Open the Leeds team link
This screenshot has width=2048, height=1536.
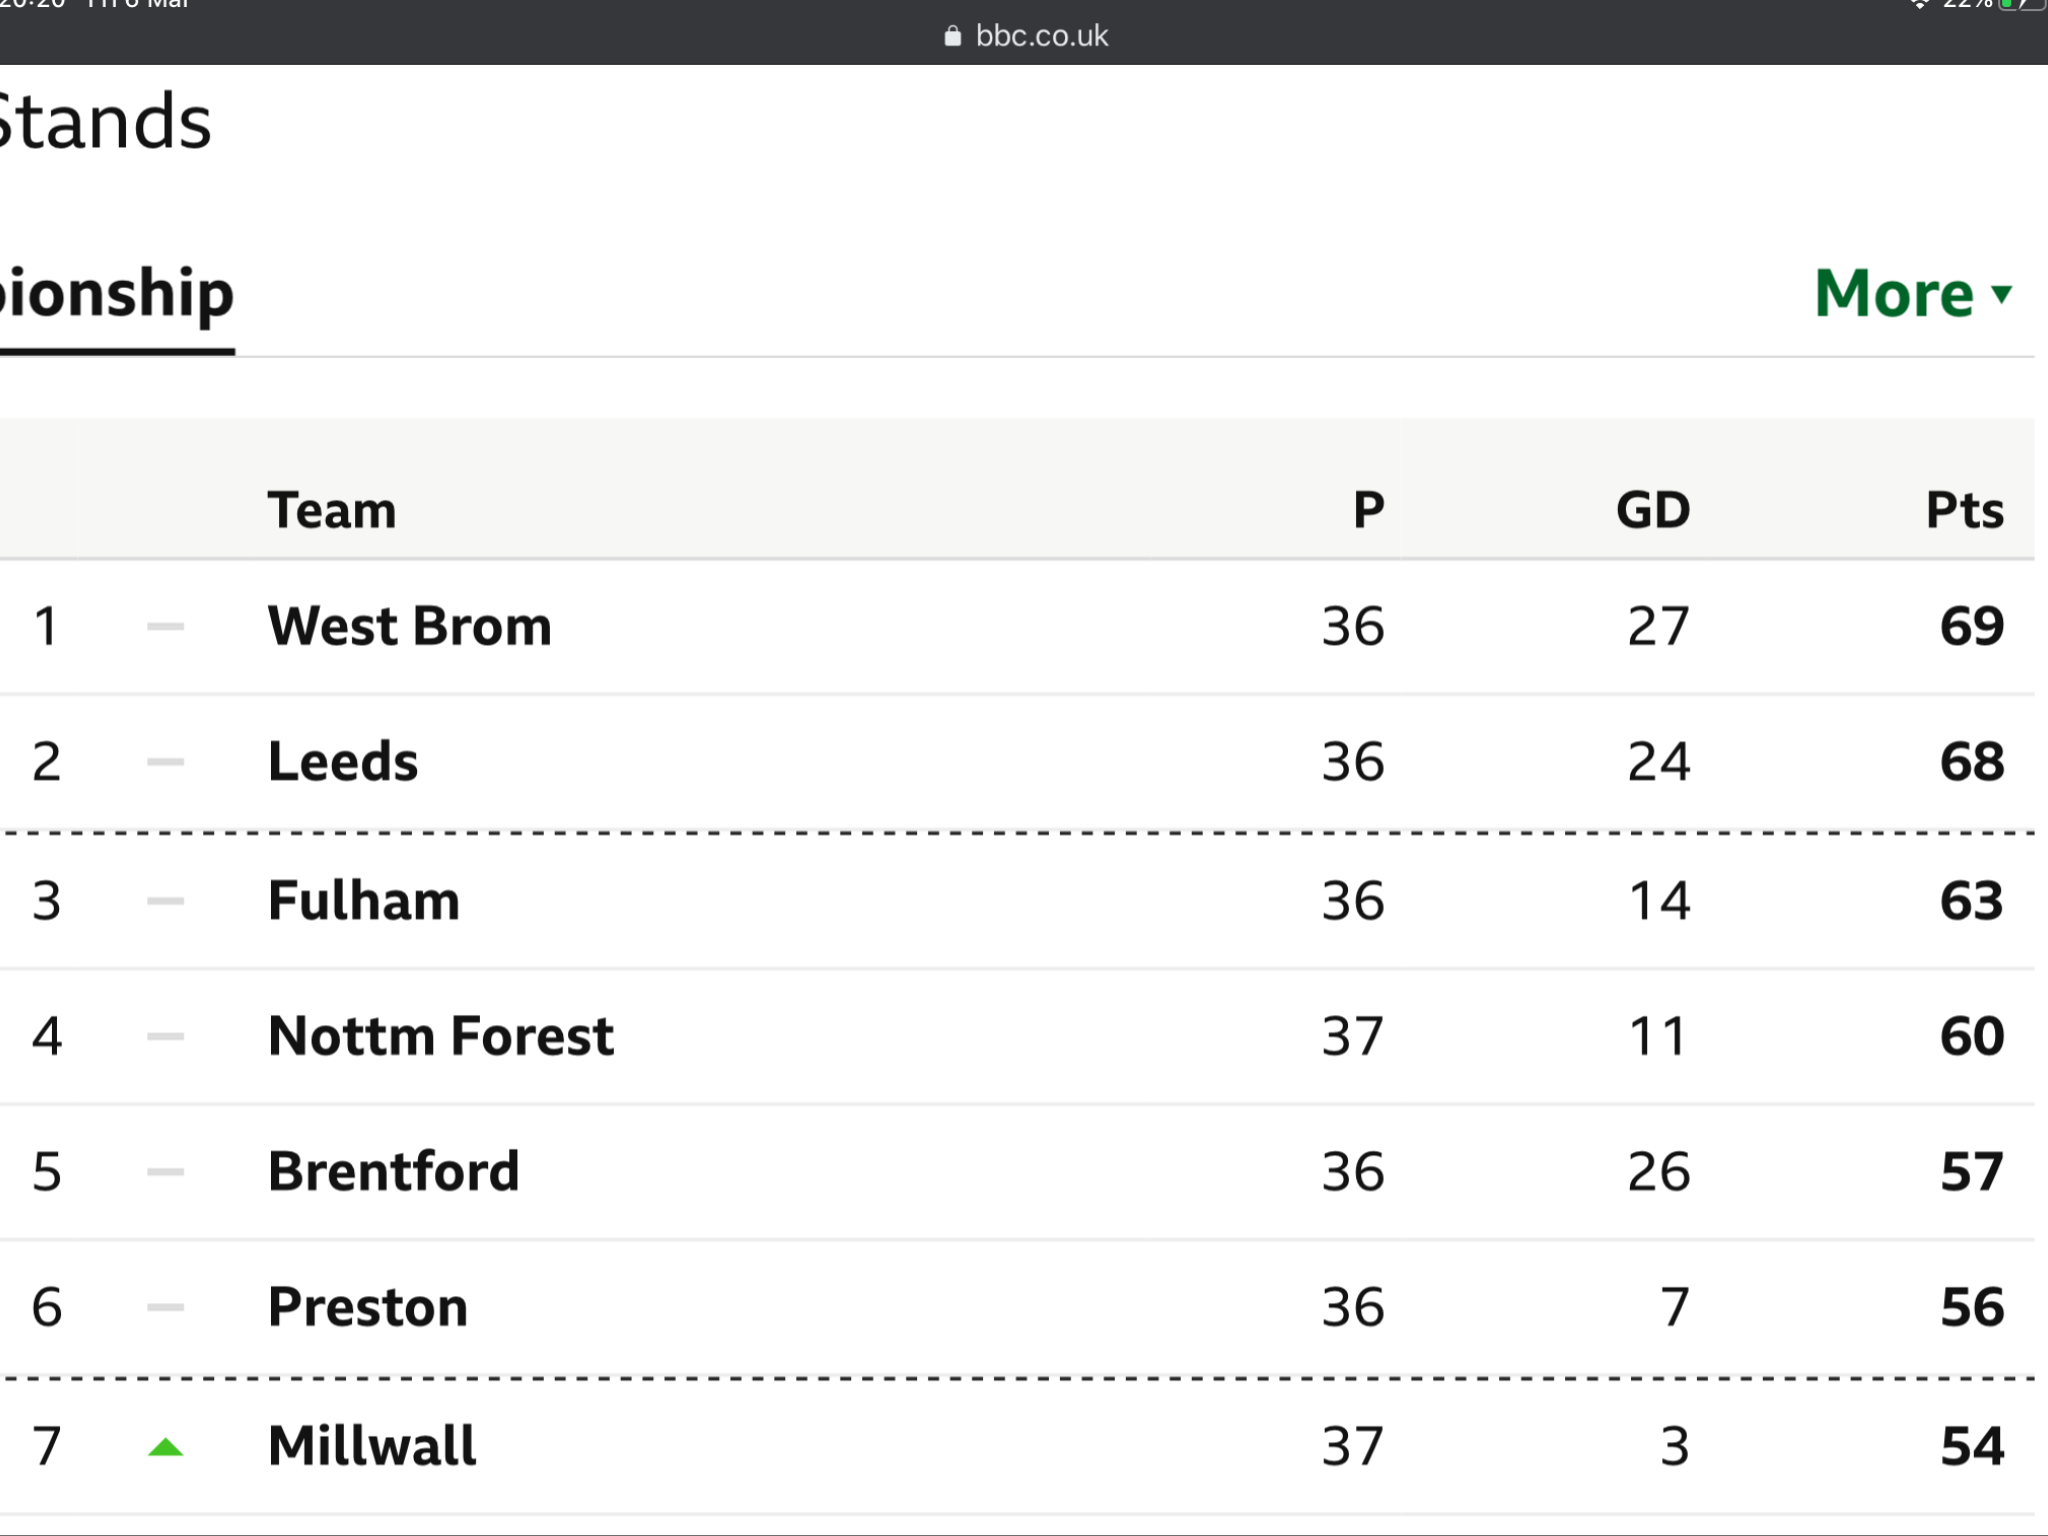click(x=343, y=761)
